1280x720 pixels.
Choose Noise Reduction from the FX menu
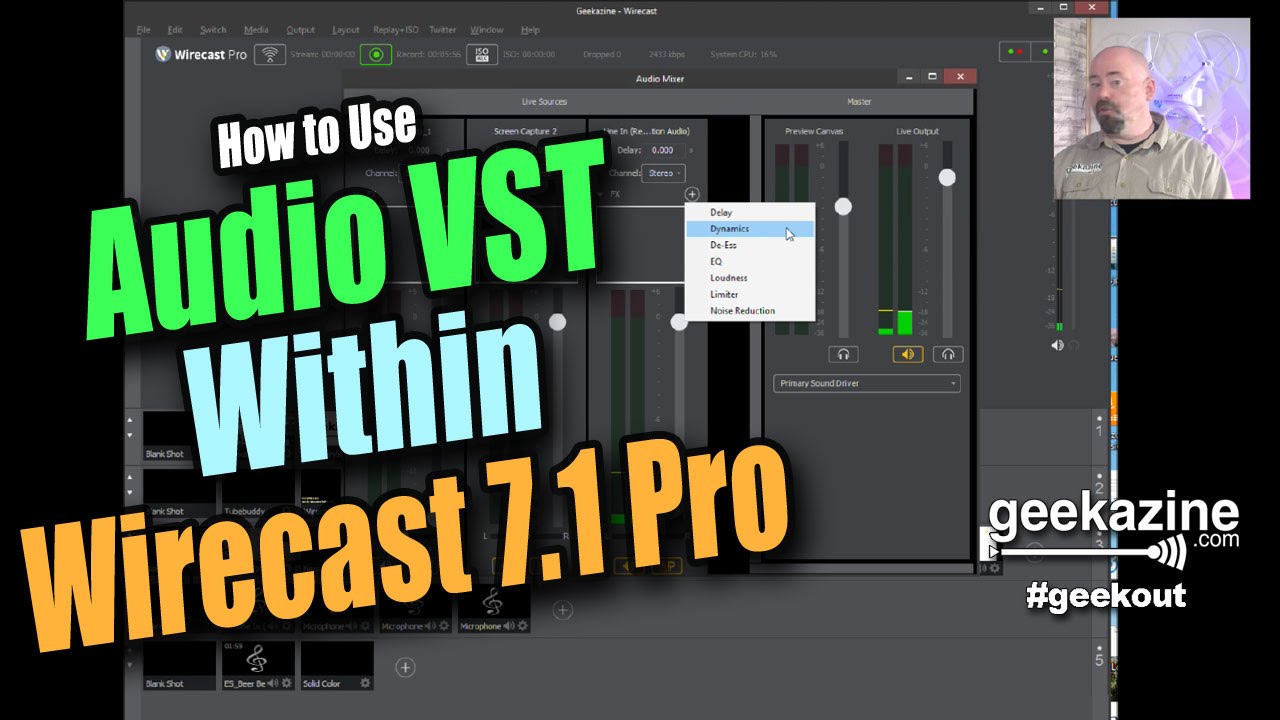click(x=749, y=311)
